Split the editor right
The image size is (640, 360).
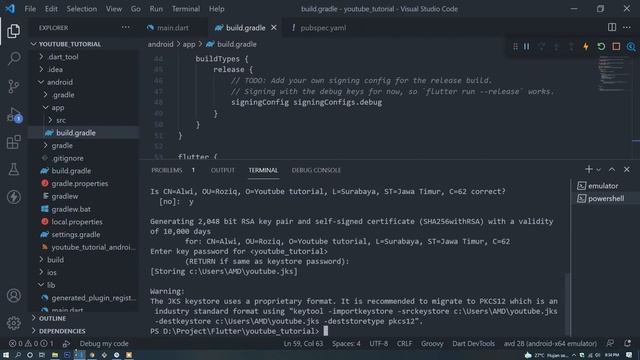(x=611, y=27)
